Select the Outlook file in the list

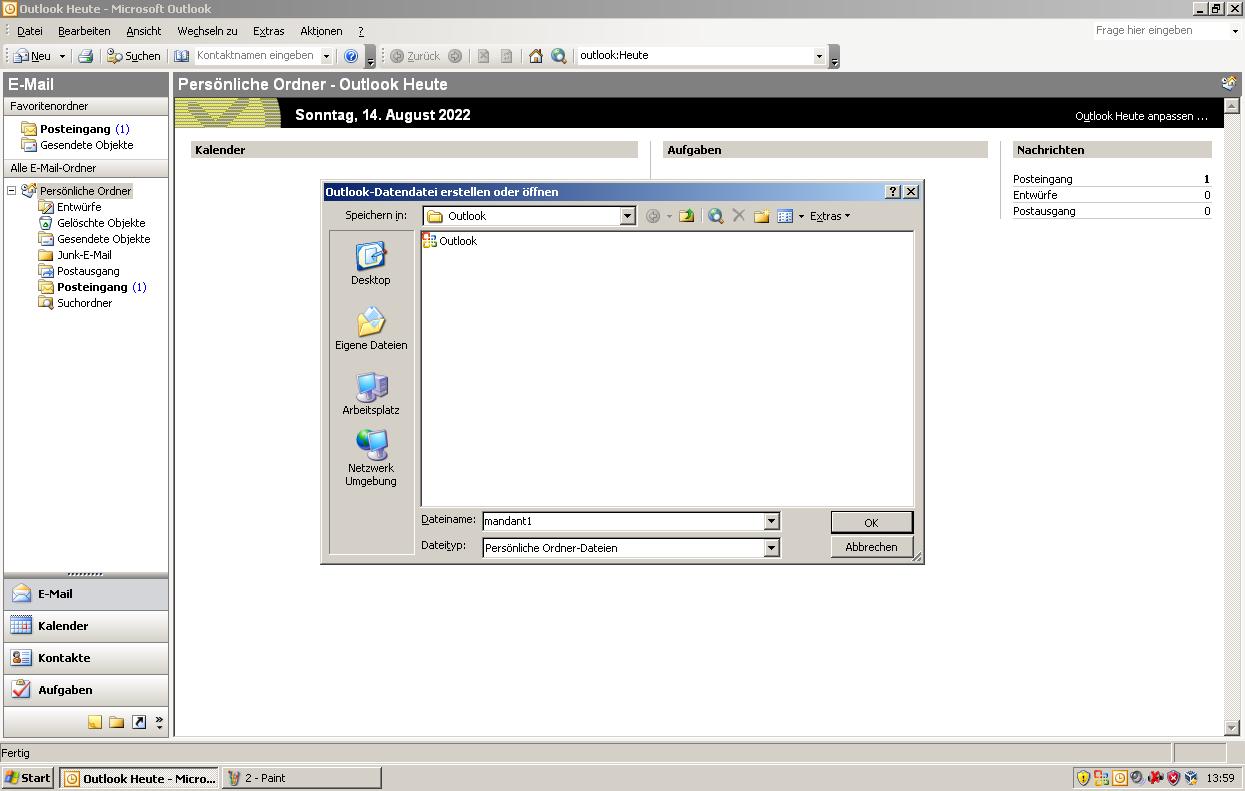(x=450, y=241)
